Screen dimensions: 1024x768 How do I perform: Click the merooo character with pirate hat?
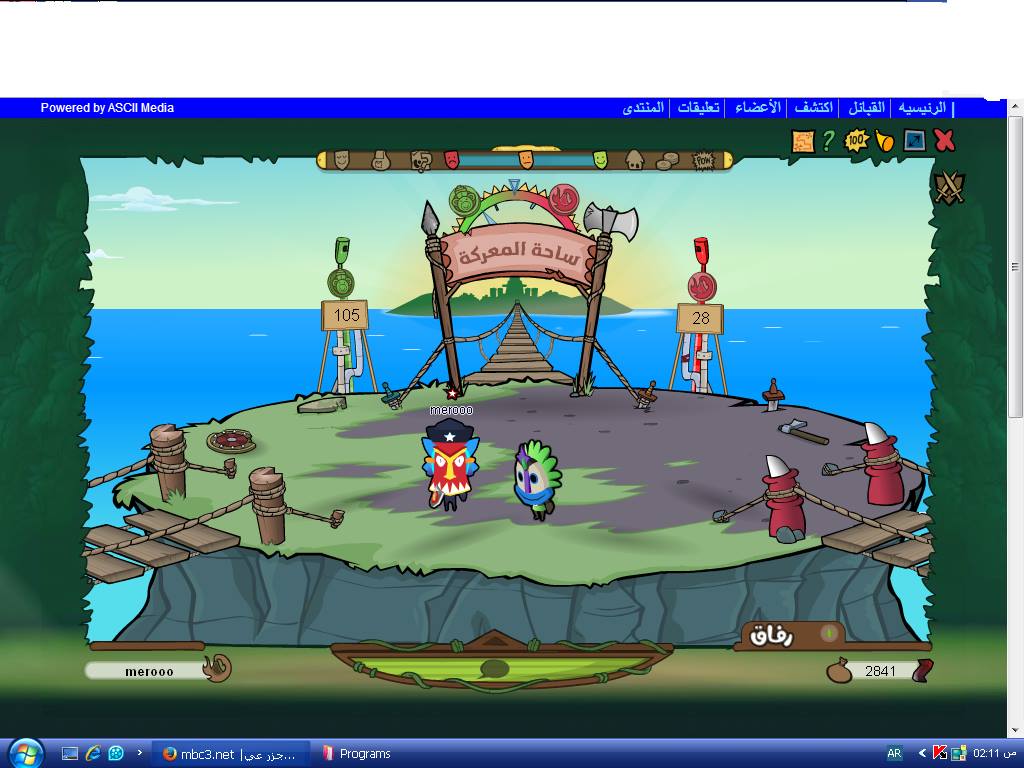[x=450, y=464]
